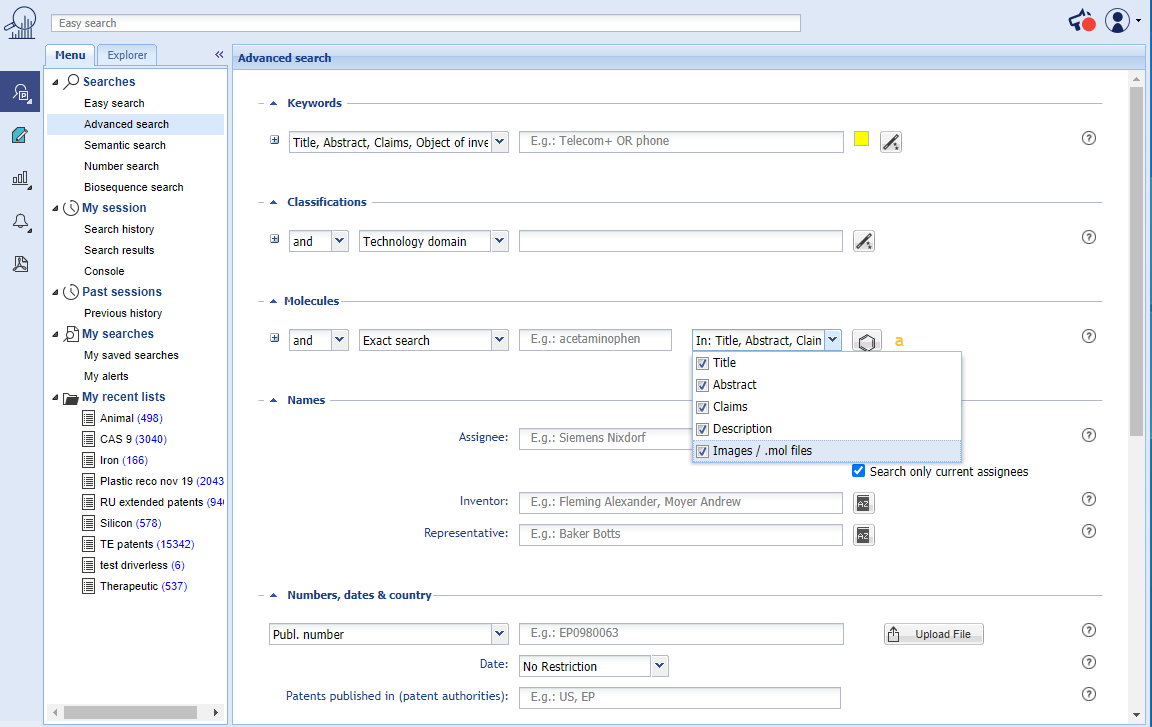This screenshot has height=727, width=1152.
Task: Uncheck the Description option in dropdown list
Action: pyautogui.click(x=702, y=430)
